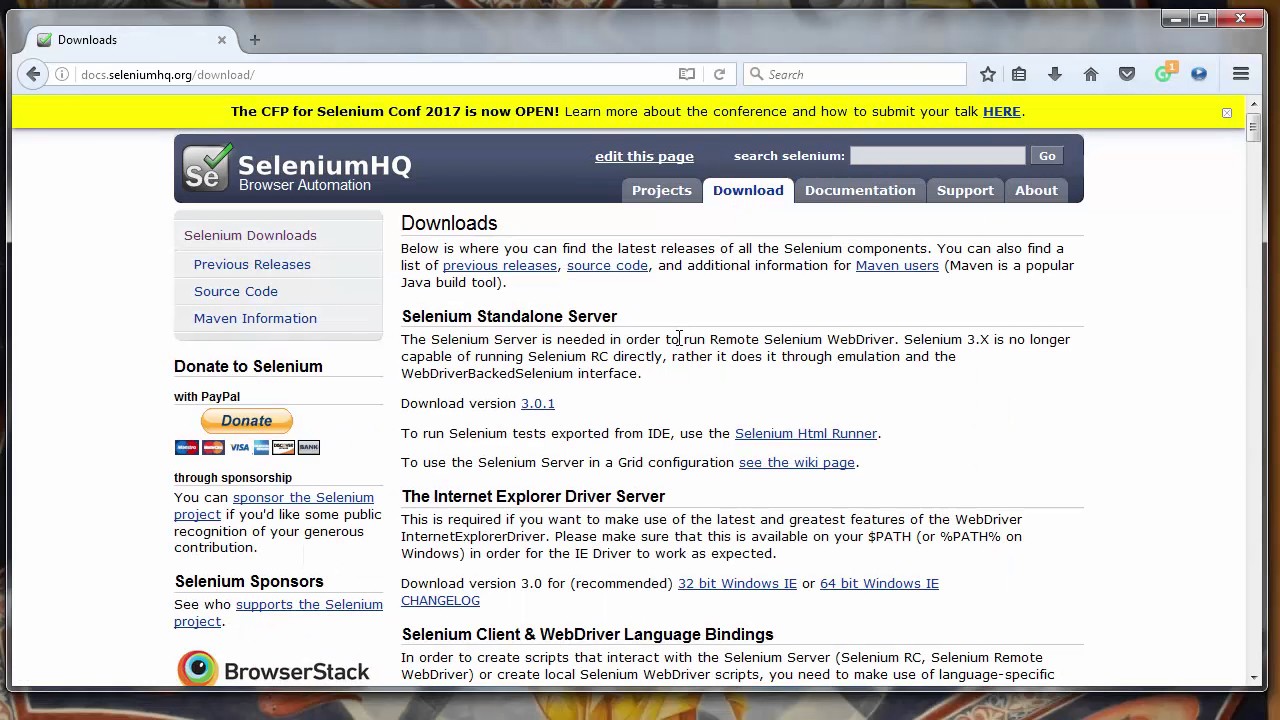Viewport: 1280px width, 720px height.
Task: Open the Firefox hamburger menu
Action: 1241,74
